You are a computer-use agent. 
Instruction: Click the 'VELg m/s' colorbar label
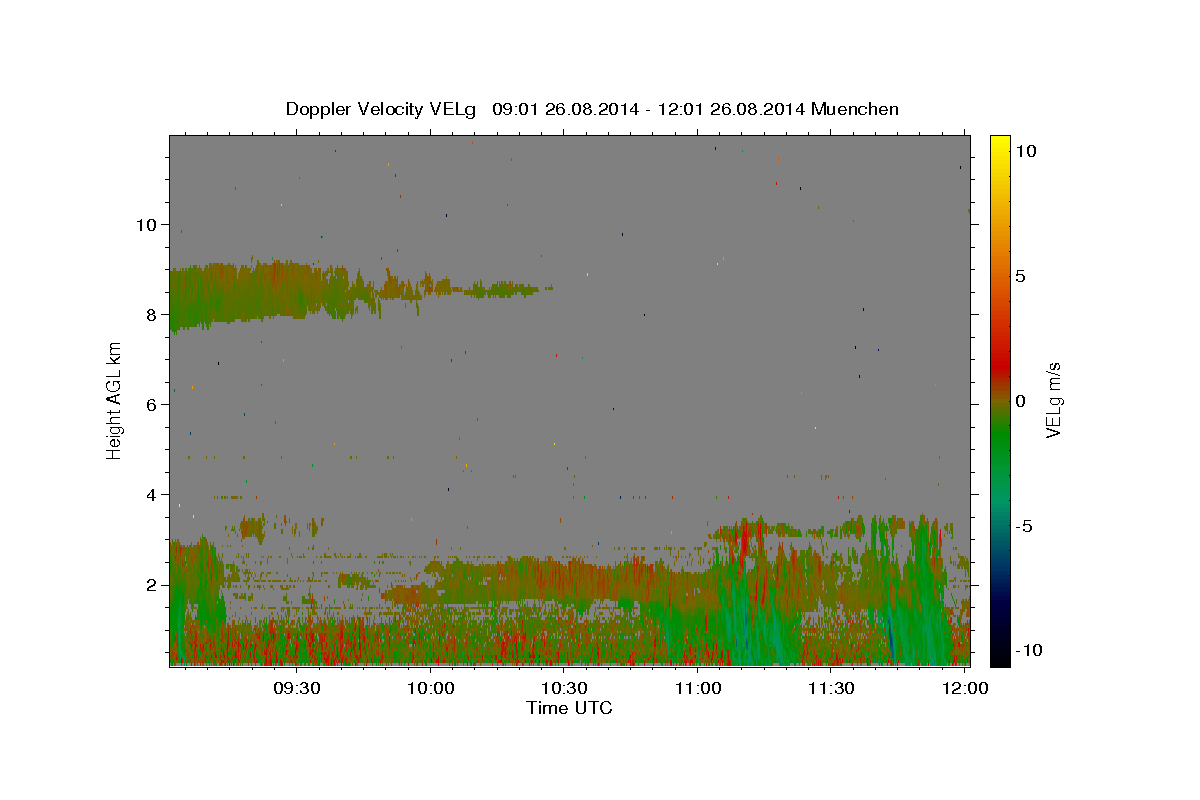(1053, 400)
